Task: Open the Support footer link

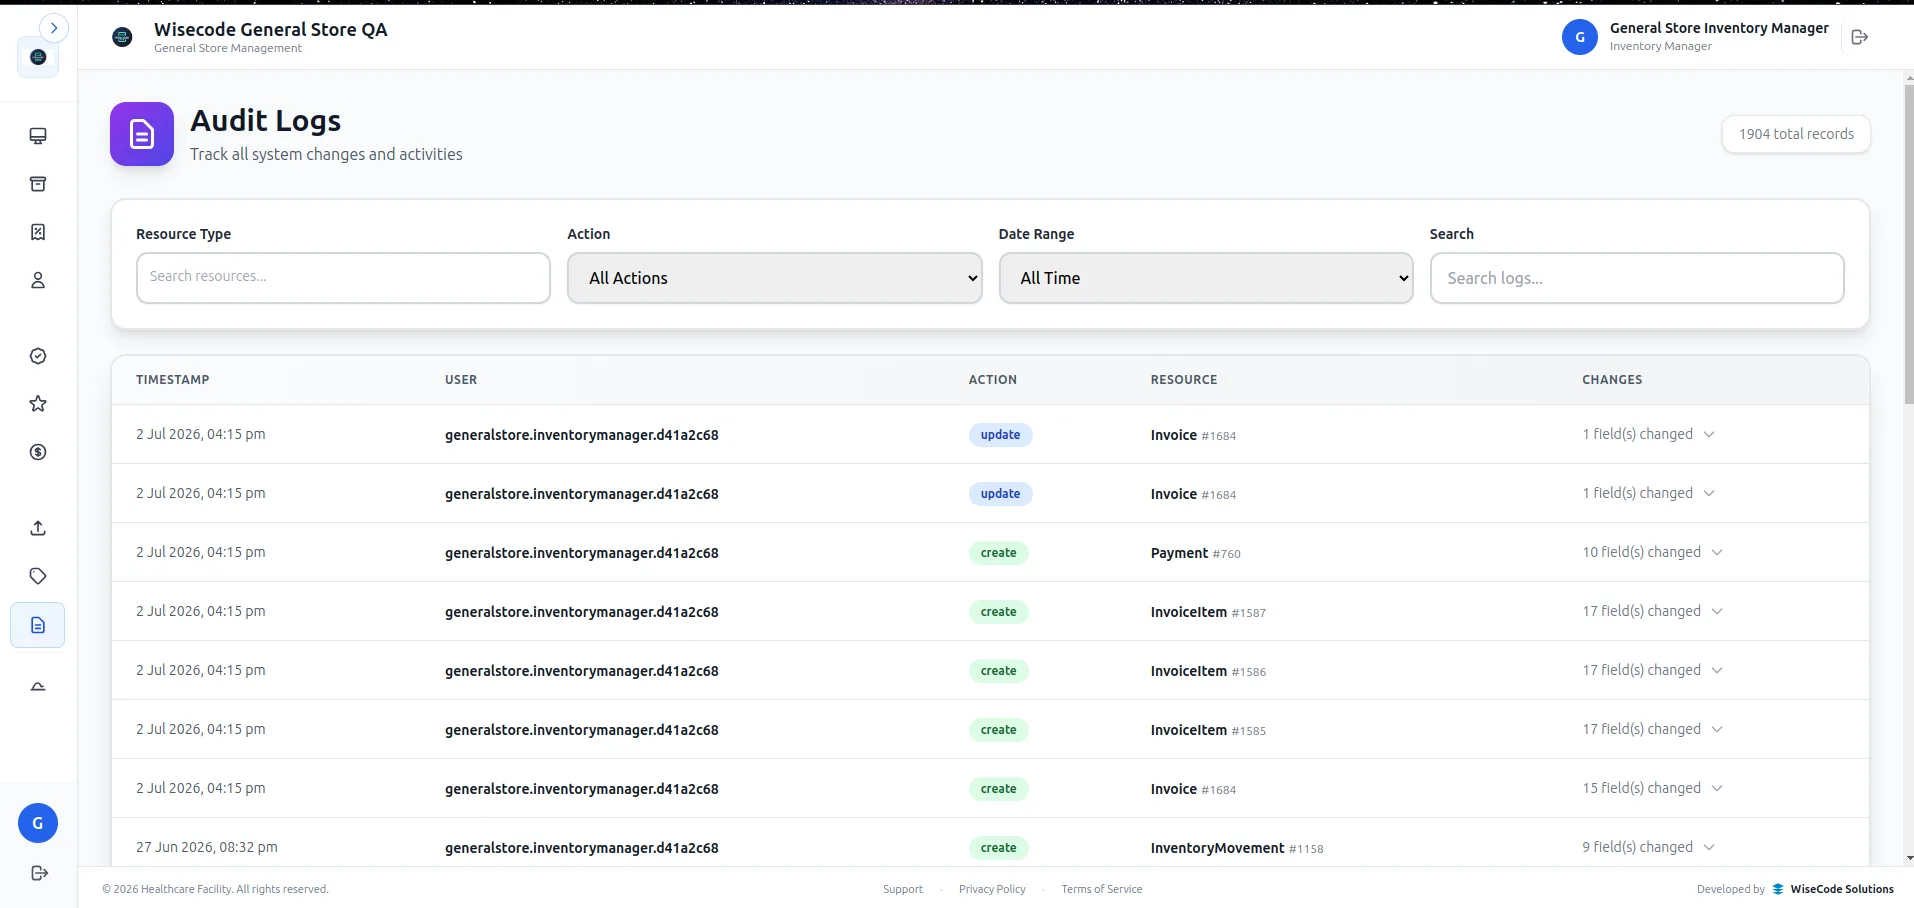Action: tap(903, 889)
